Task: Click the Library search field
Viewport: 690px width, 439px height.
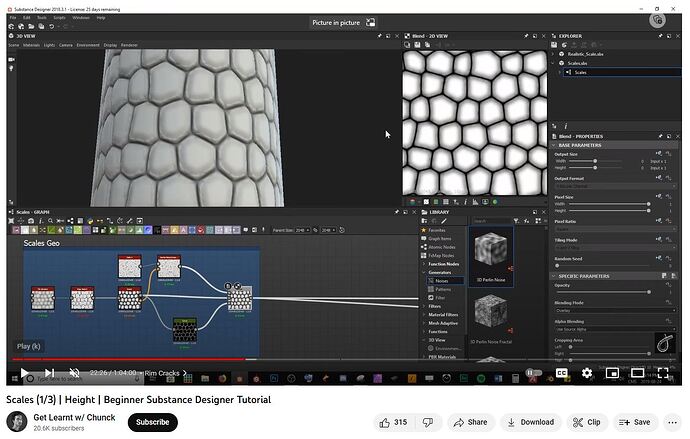Action: 491,221
